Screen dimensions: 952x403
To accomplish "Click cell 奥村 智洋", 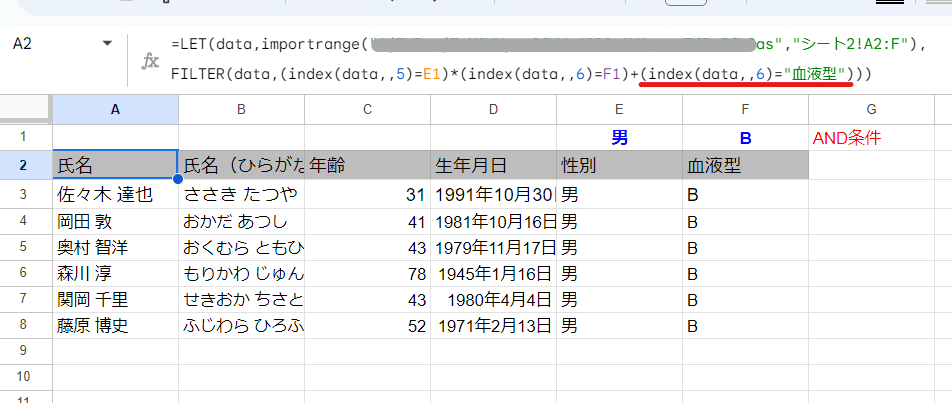I will click(x=115, y=248).
